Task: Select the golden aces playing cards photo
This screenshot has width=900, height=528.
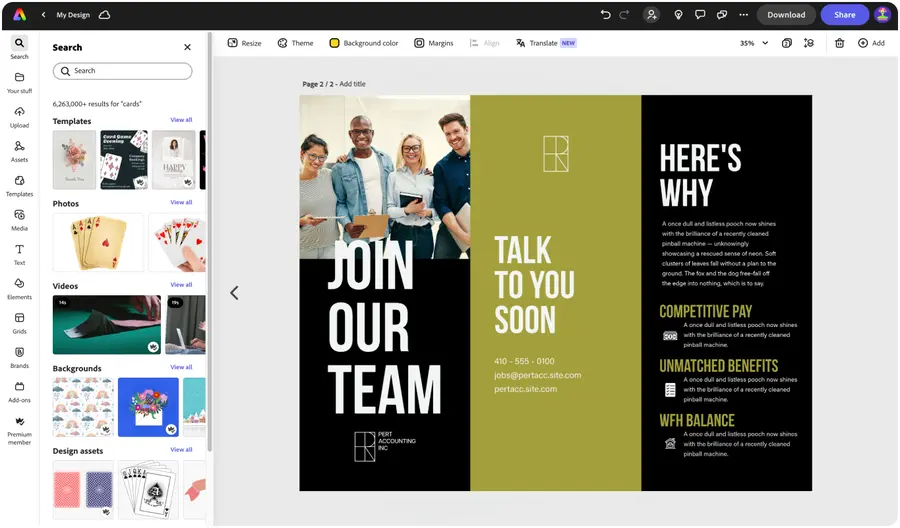Action: click(98, 242)
